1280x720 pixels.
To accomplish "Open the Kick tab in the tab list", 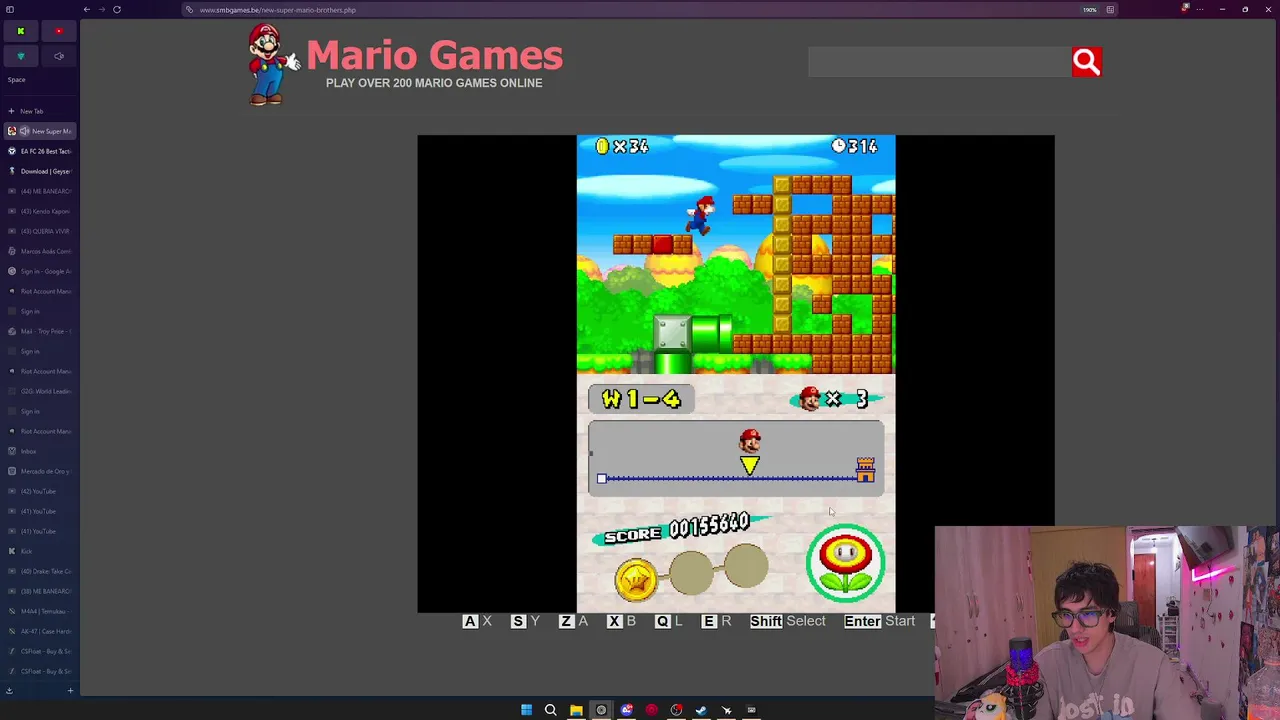I will pos(38,551).
